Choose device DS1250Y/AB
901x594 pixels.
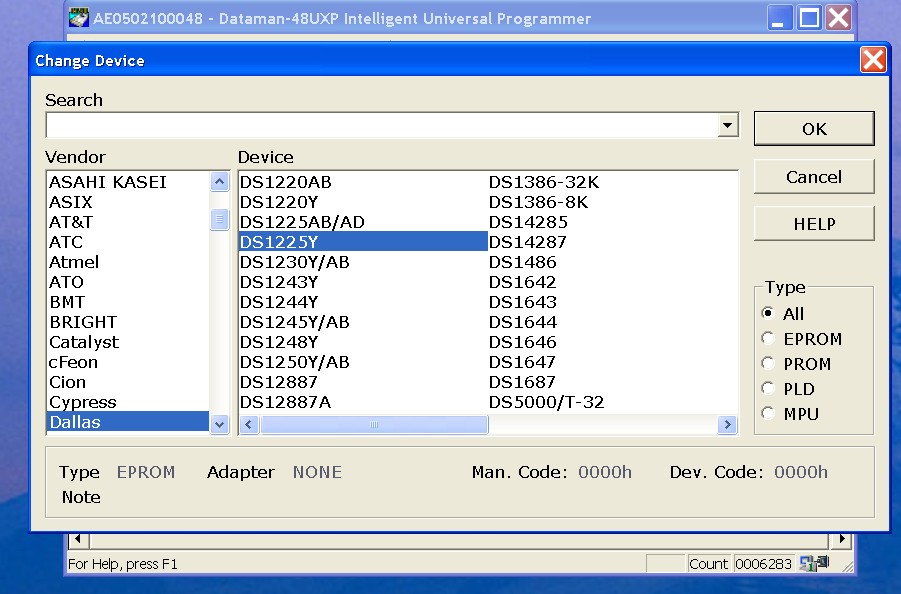(363, 362)
